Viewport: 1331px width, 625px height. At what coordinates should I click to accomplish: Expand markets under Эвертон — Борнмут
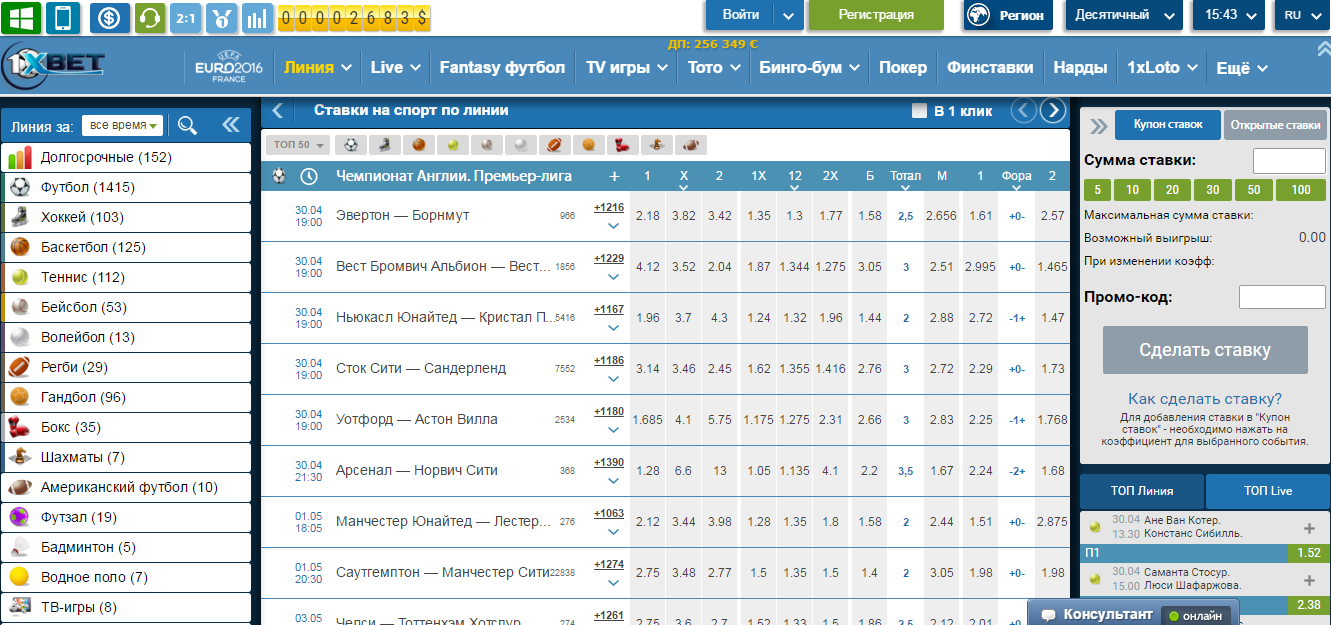click(612, 226)
